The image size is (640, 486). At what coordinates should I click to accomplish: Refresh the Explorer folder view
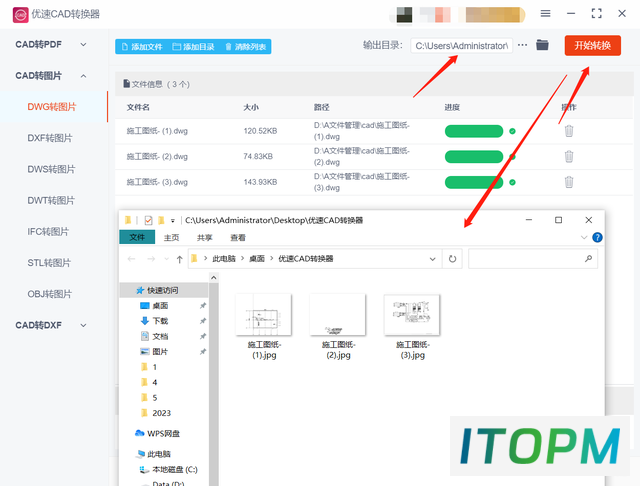452,259
